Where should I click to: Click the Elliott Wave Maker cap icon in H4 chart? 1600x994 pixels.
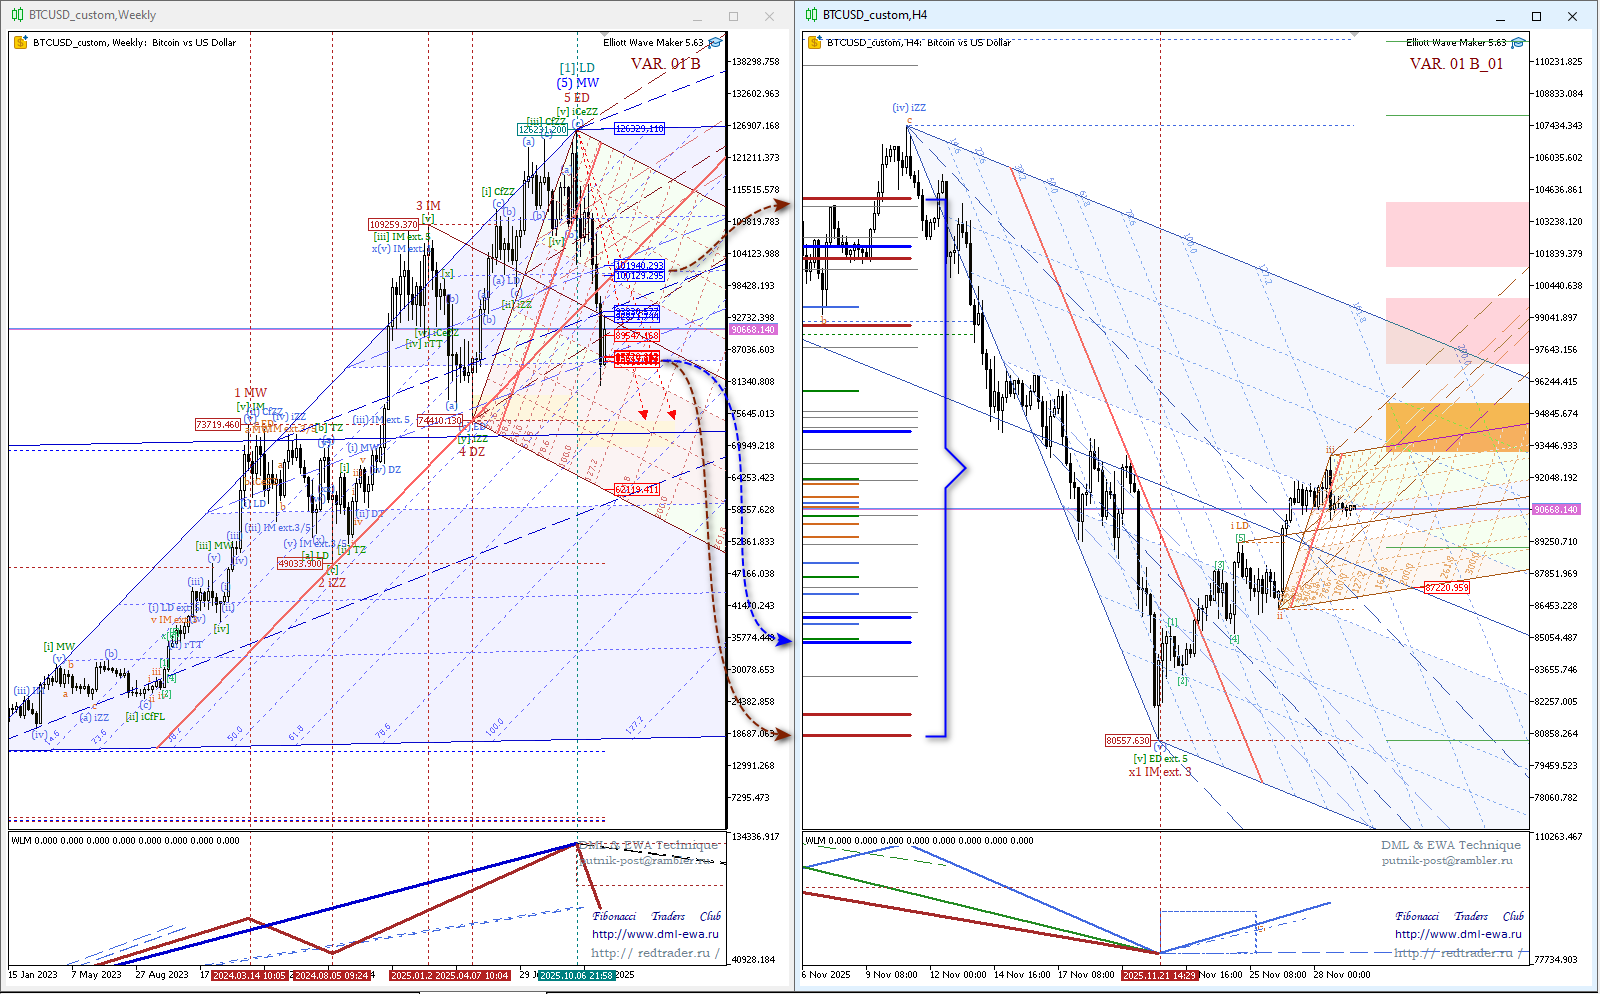(1518, 43)
